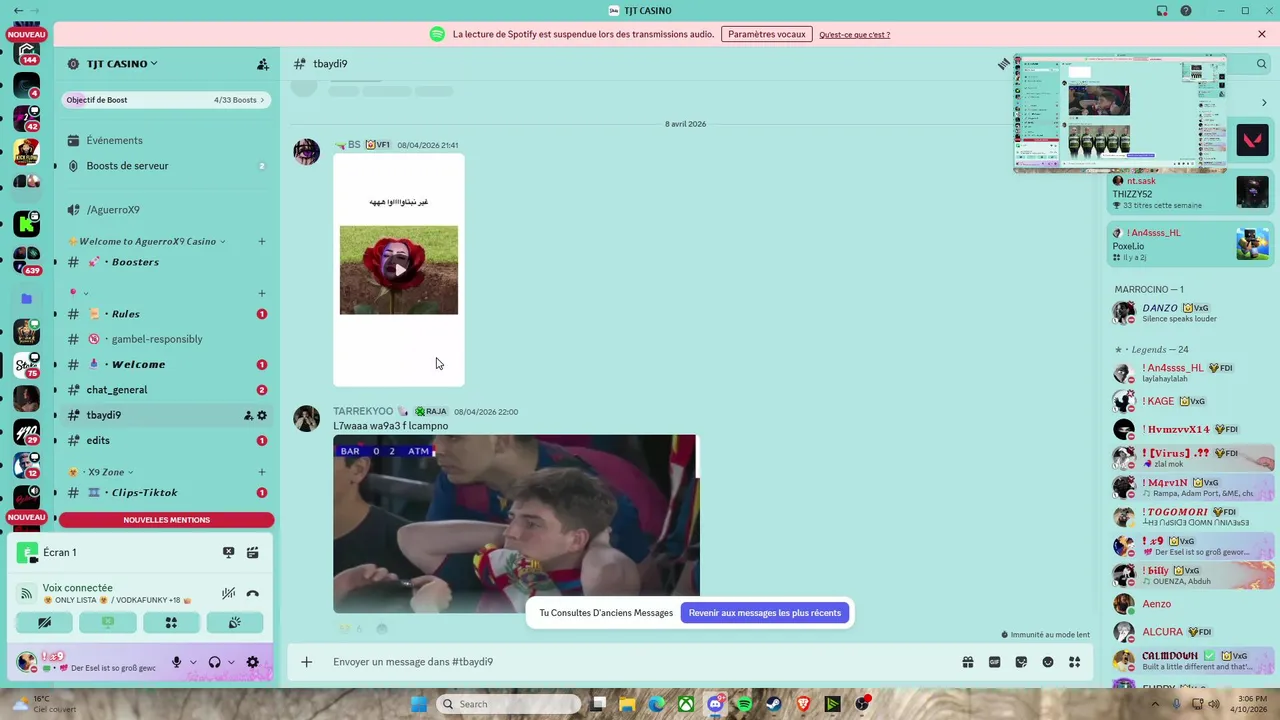Open user settings gear
The image size is (1280, 720).
(253, 662)
